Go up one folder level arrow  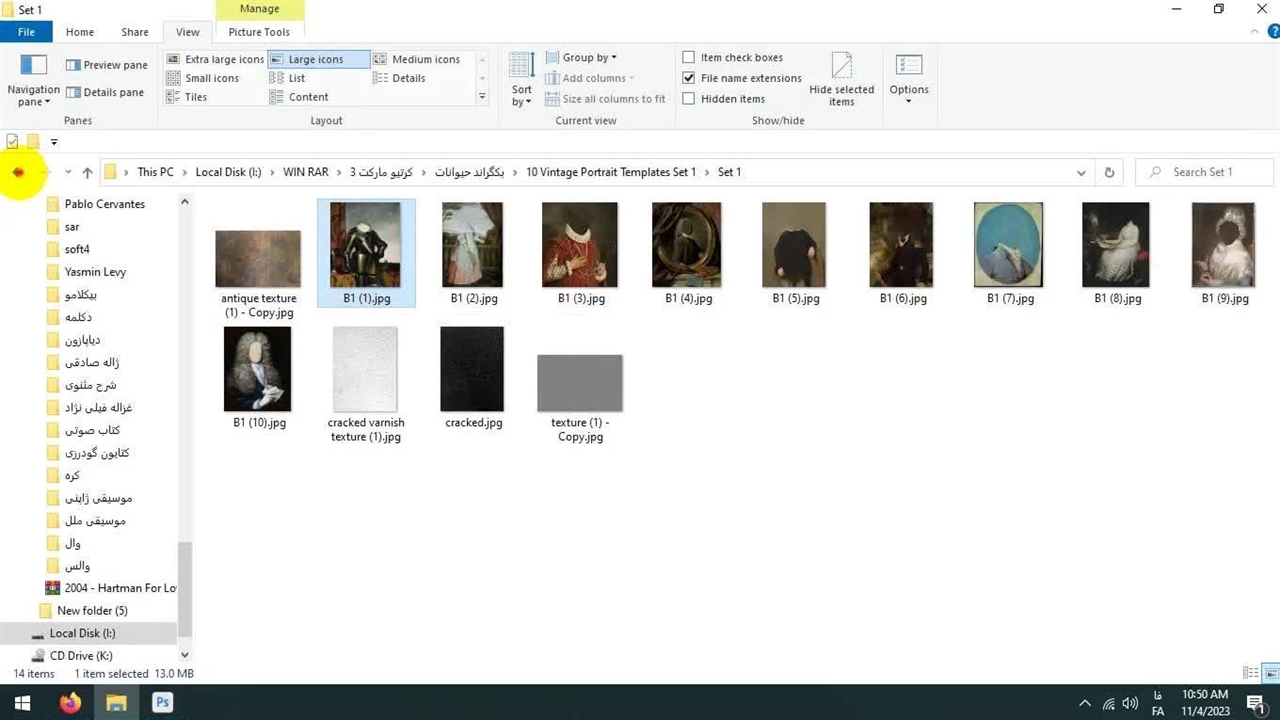tap(87, 172)
